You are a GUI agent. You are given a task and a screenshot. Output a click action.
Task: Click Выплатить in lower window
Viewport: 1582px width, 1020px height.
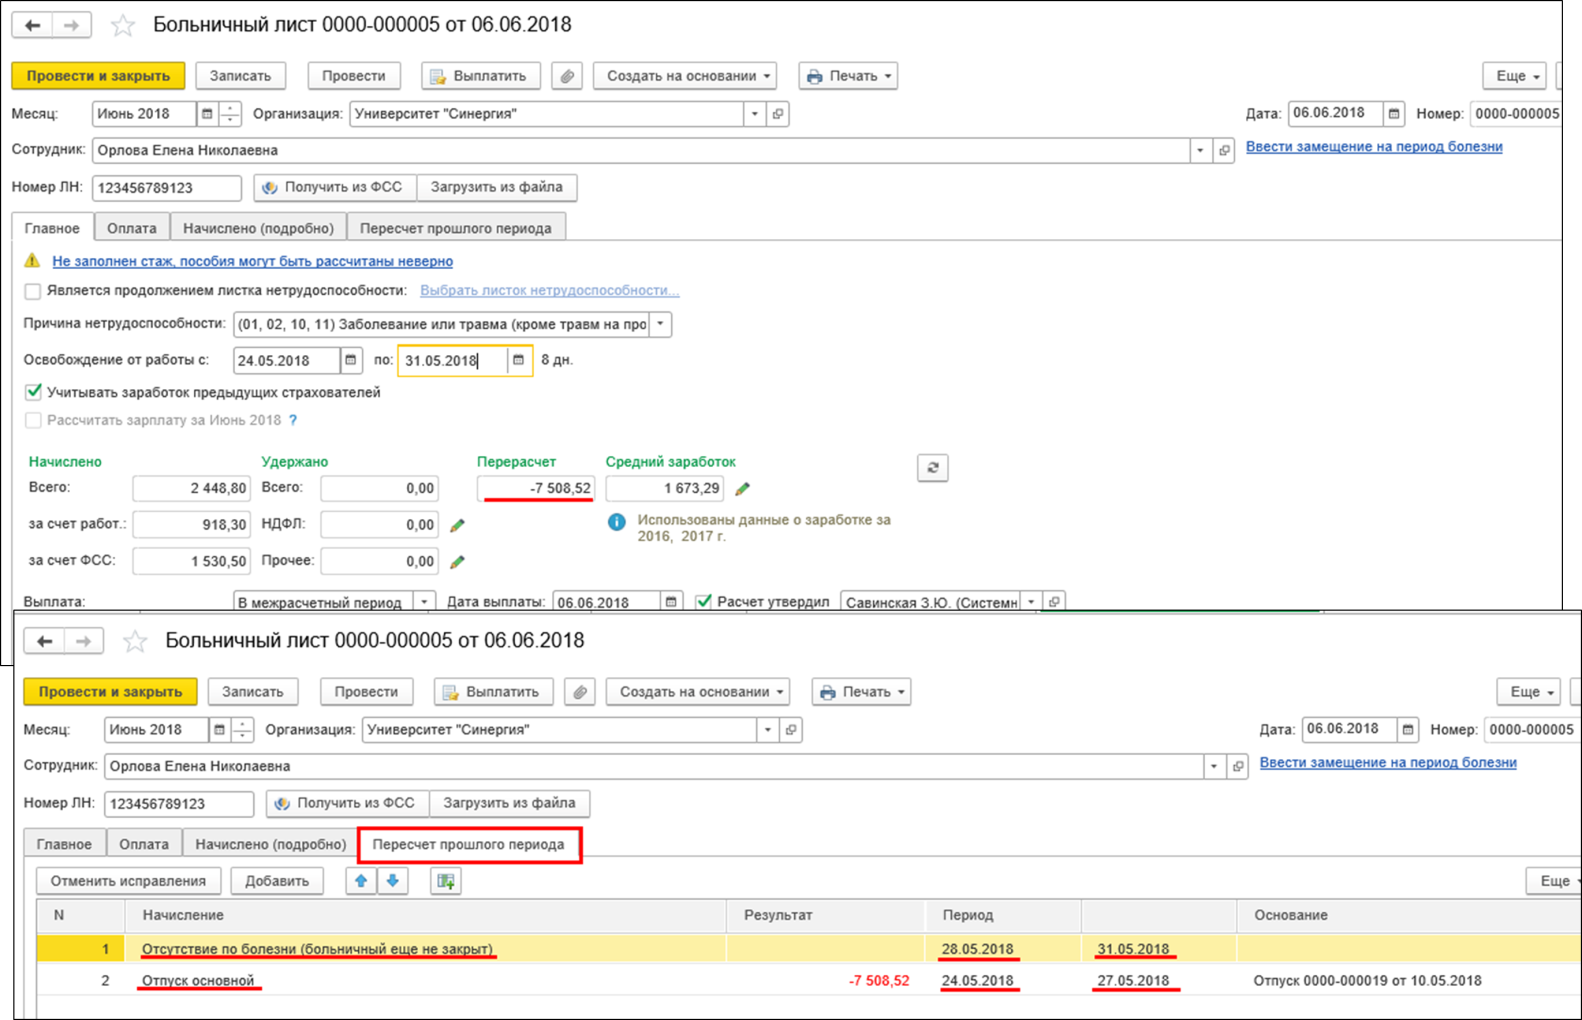click(x=495, y=692)
